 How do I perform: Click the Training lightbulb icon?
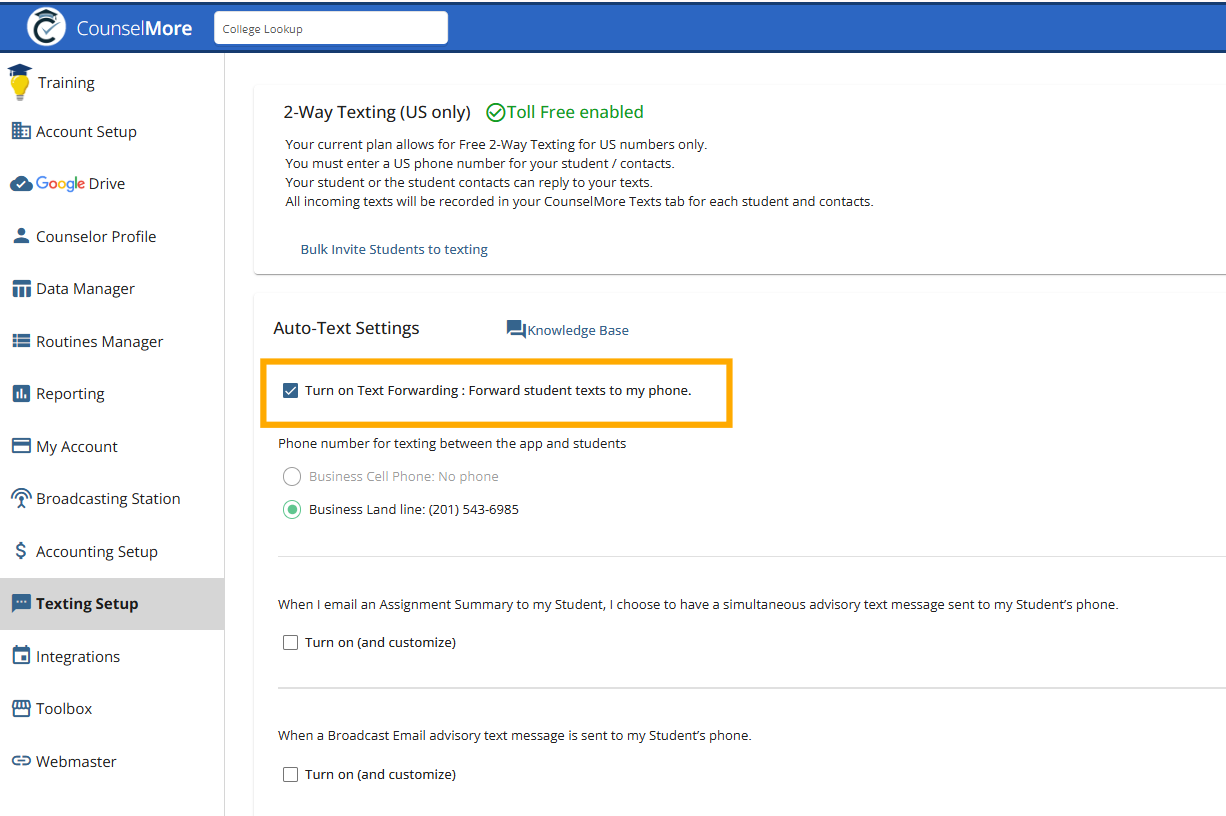click(x=19, y=82)
